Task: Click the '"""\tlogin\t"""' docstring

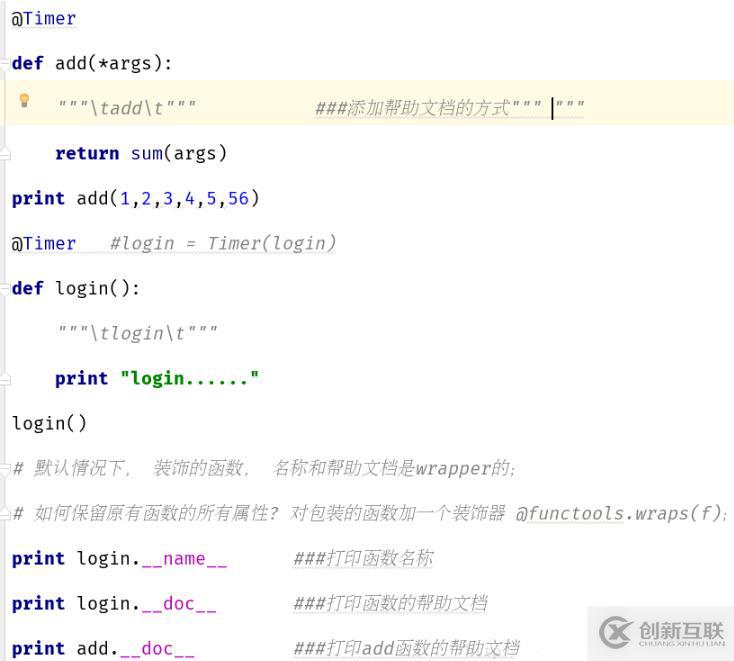Action: click(x=137, y=333)
